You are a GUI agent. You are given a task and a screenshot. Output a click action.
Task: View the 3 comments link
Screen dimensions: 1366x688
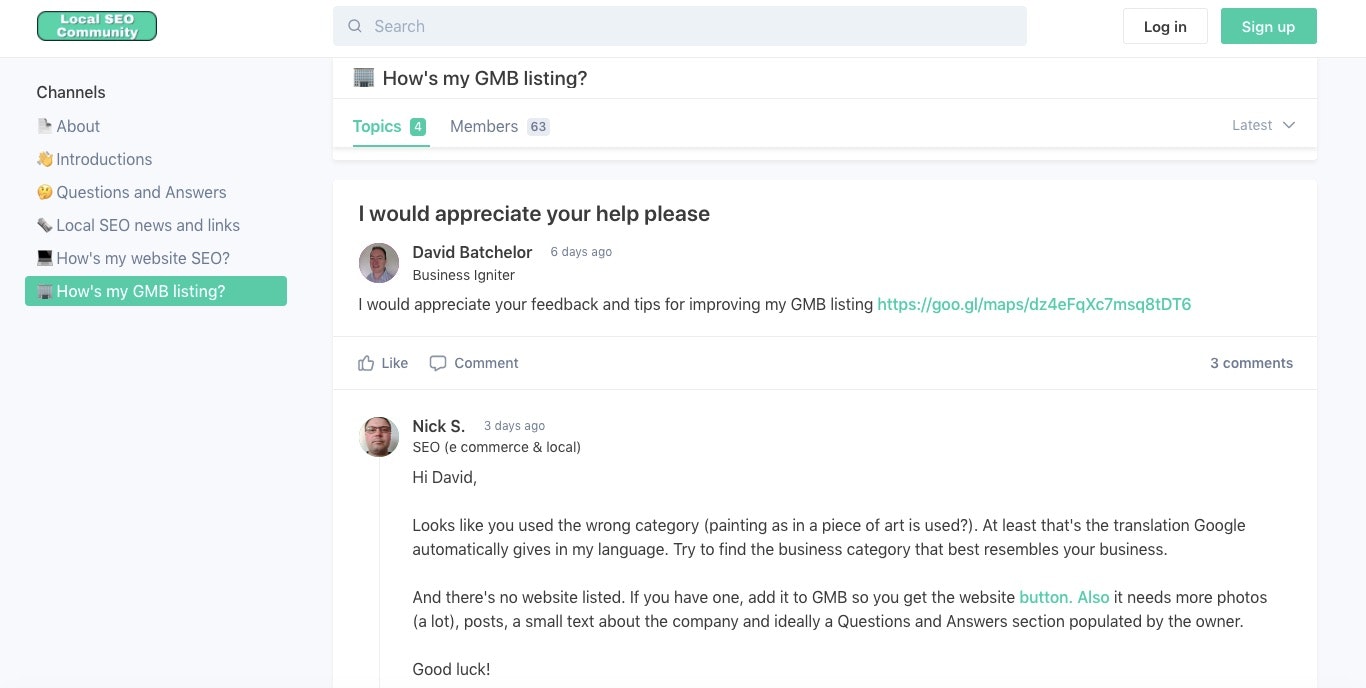point(1251,363)
